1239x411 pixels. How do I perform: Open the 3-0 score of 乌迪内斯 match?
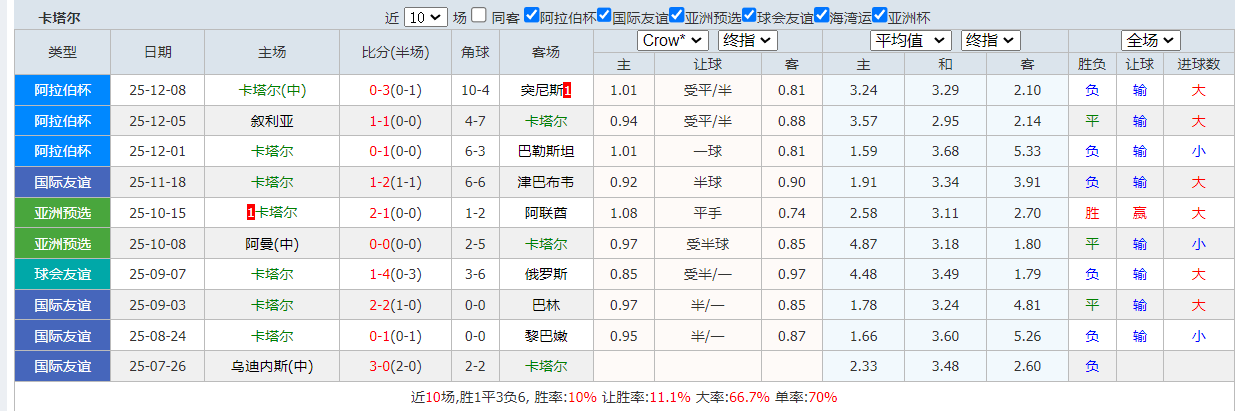(379, 367)
